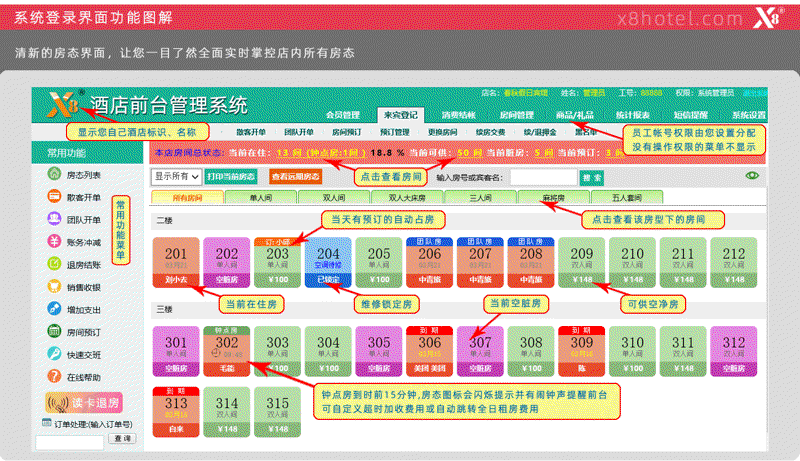Select room 315 tile
The image size is (800, 461).
[x=278, y=412]
